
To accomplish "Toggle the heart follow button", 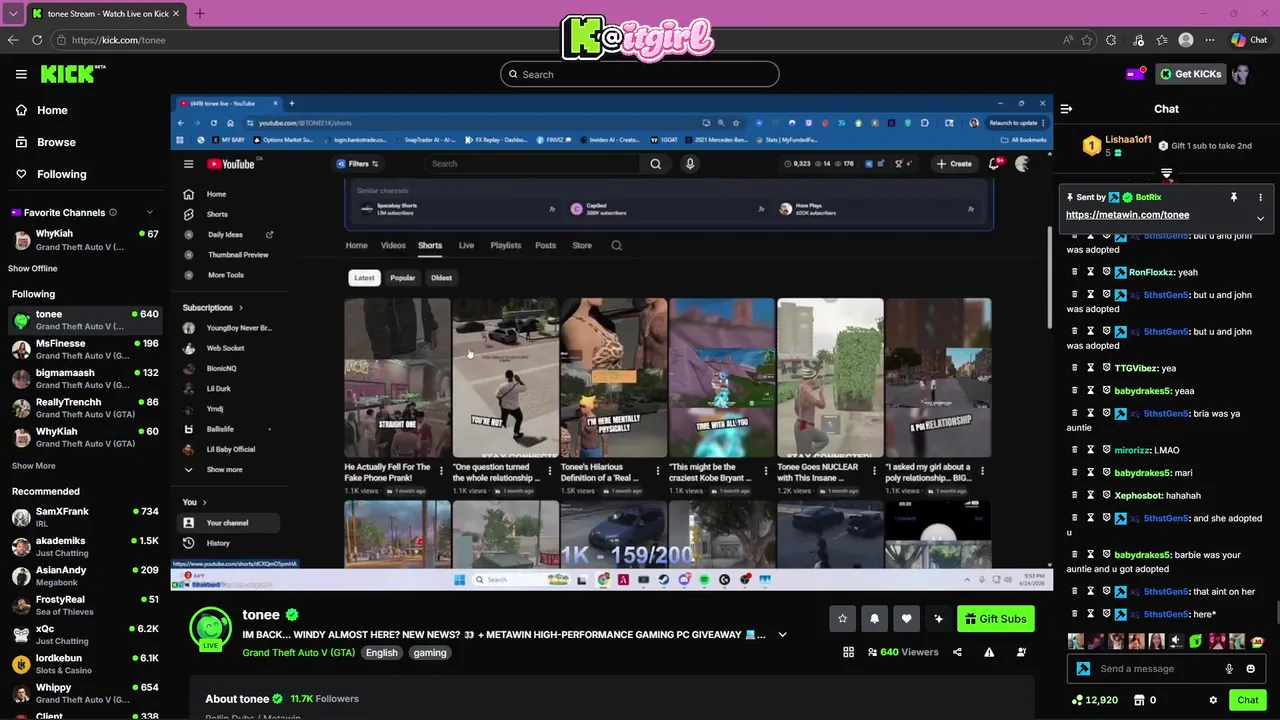I will point(906,619).
